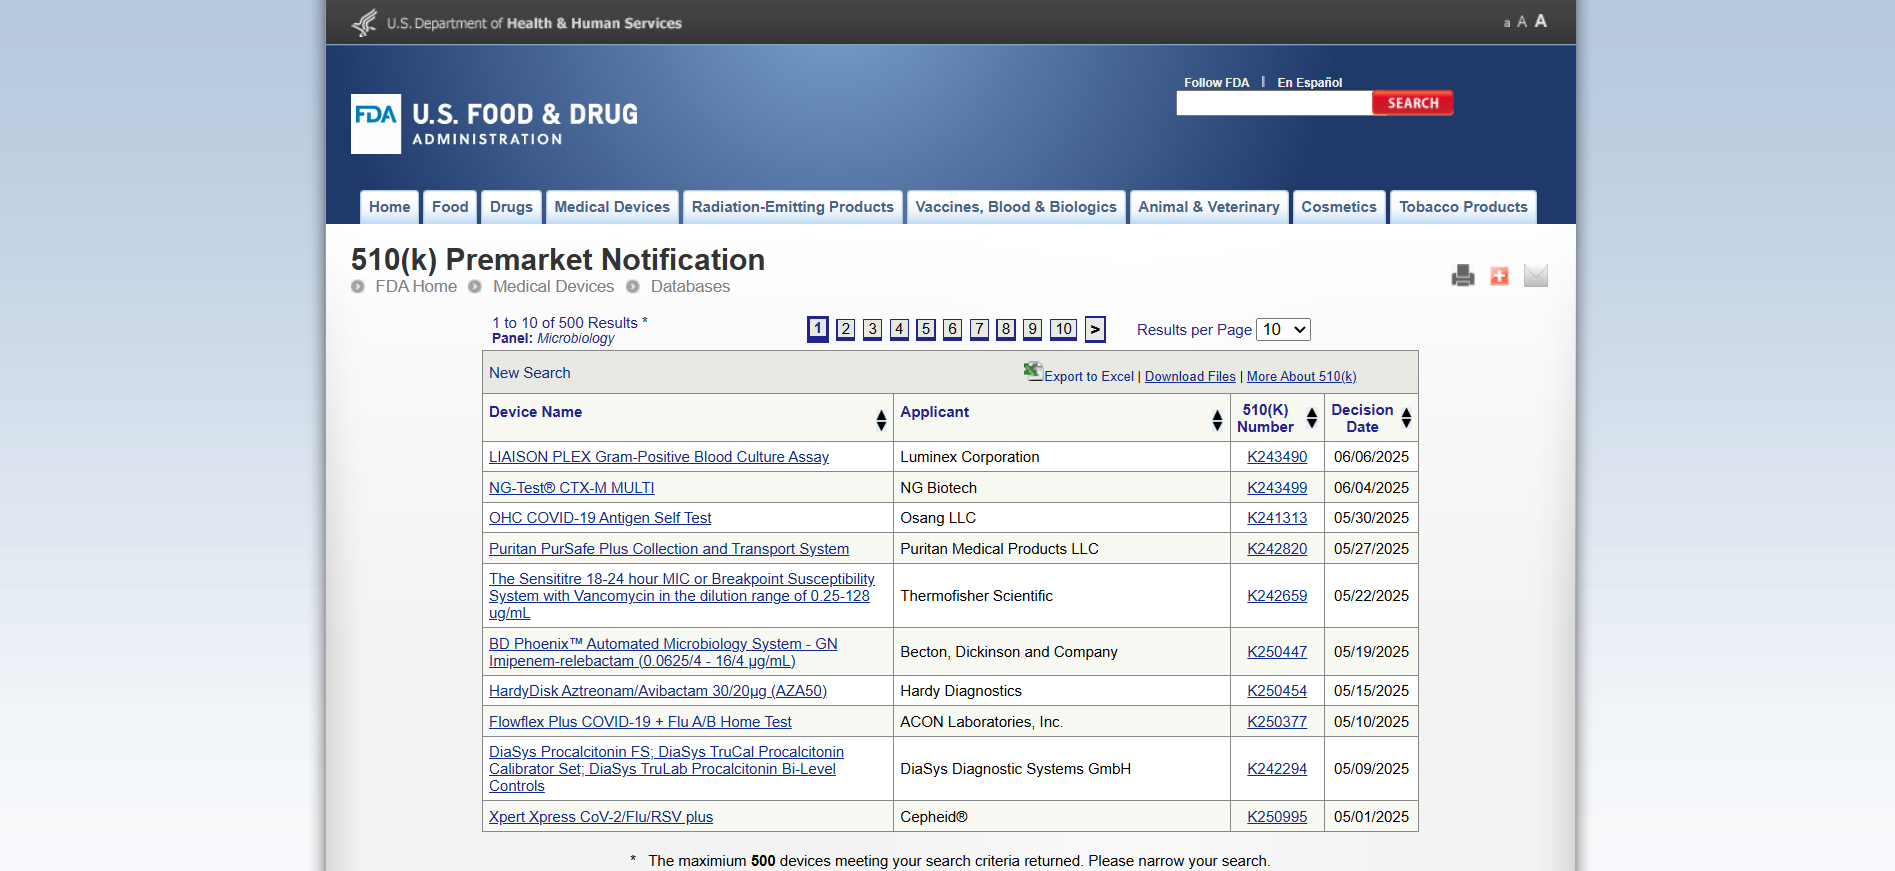Click the email envelope icon
Image resolution: width=1895 pixels, height=871 pixels.
tap(1536, 275)
